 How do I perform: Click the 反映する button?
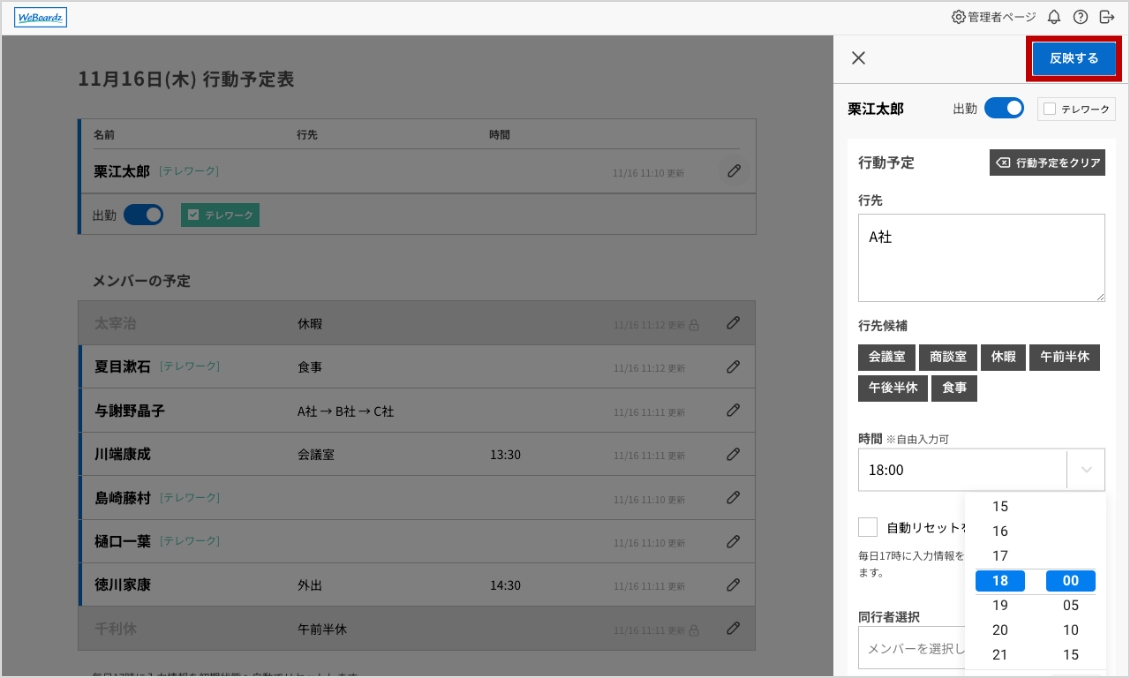coord(1074,58)
